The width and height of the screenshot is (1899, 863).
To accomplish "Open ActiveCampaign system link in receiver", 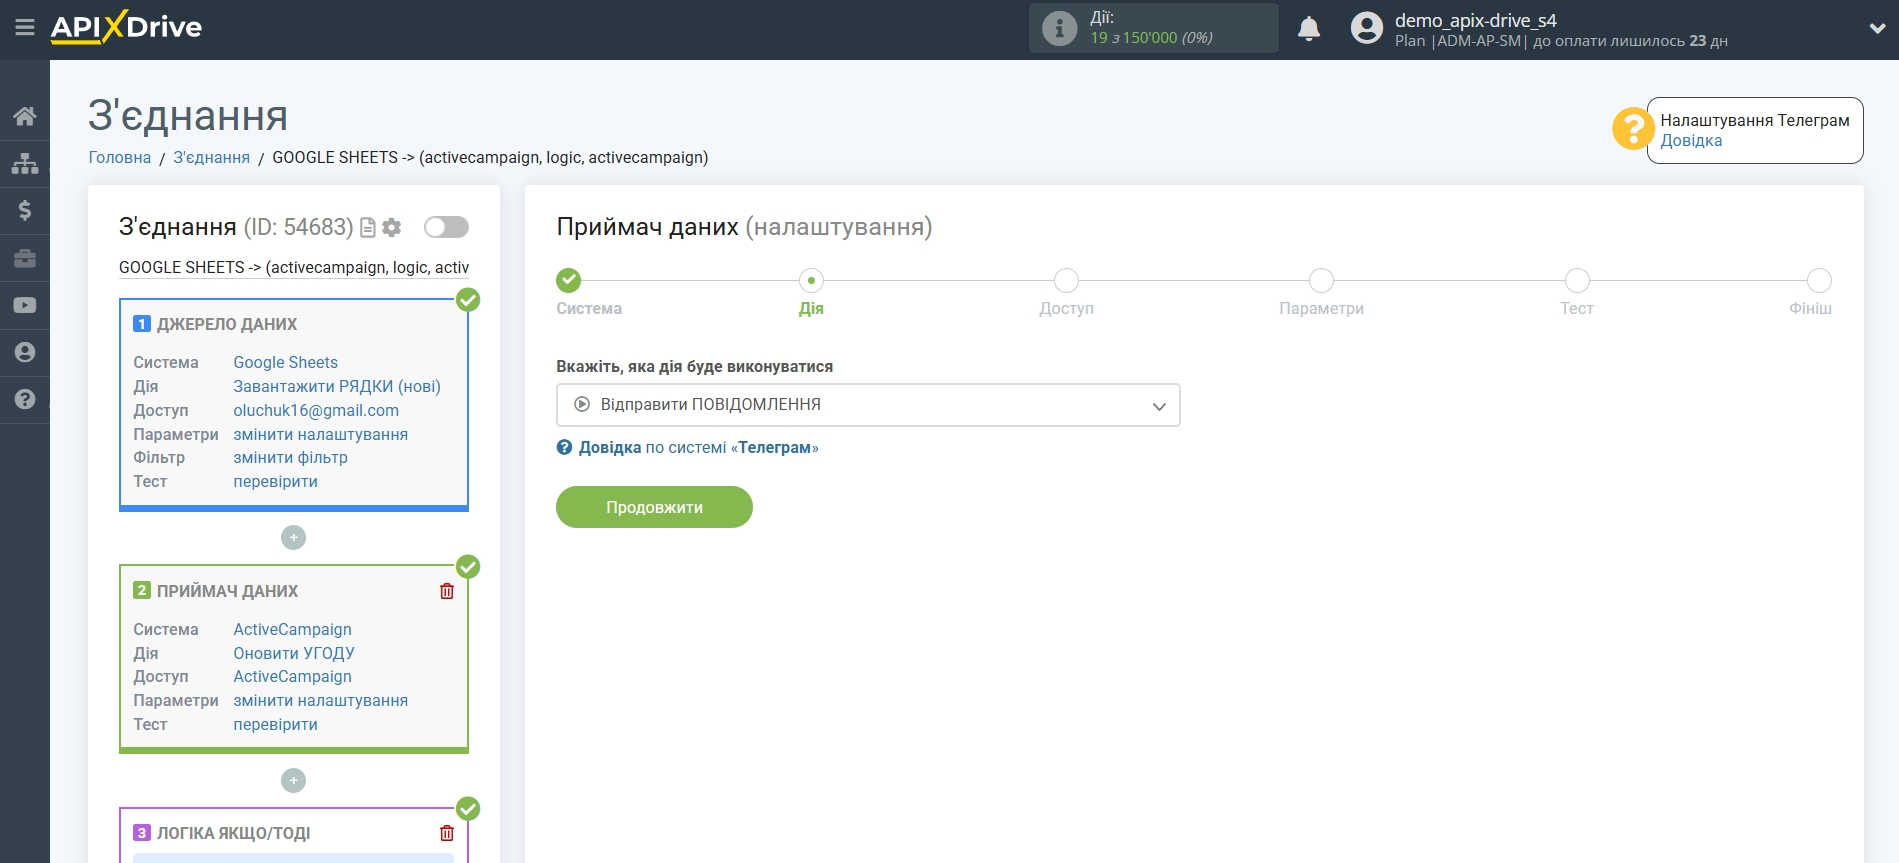I will click(293, 630).
